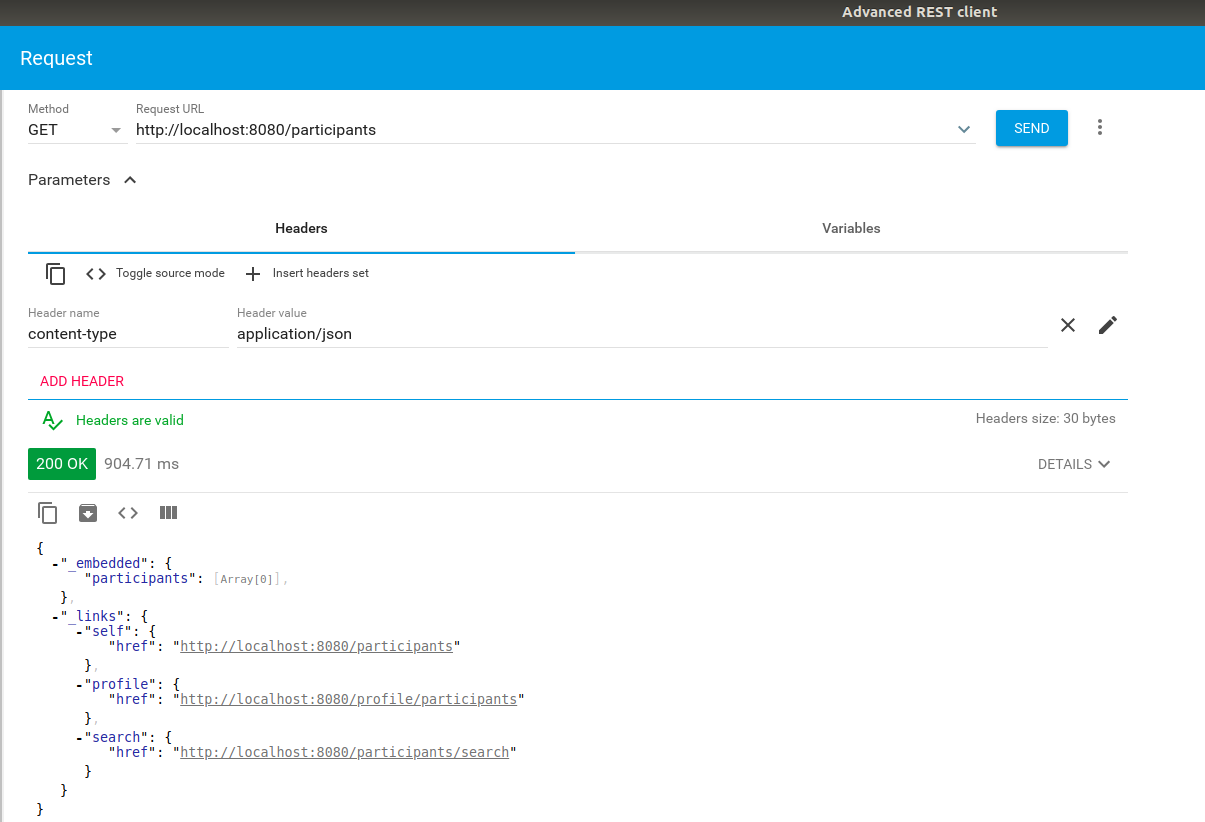This screenshot has width=1205, height=822.
Task: Switch response to table view icon
Action: click(168, 513)
